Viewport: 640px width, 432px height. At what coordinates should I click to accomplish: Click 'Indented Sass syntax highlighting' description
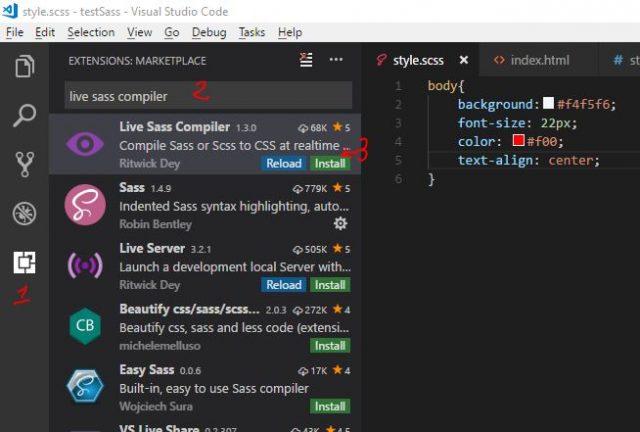point(234,207)
